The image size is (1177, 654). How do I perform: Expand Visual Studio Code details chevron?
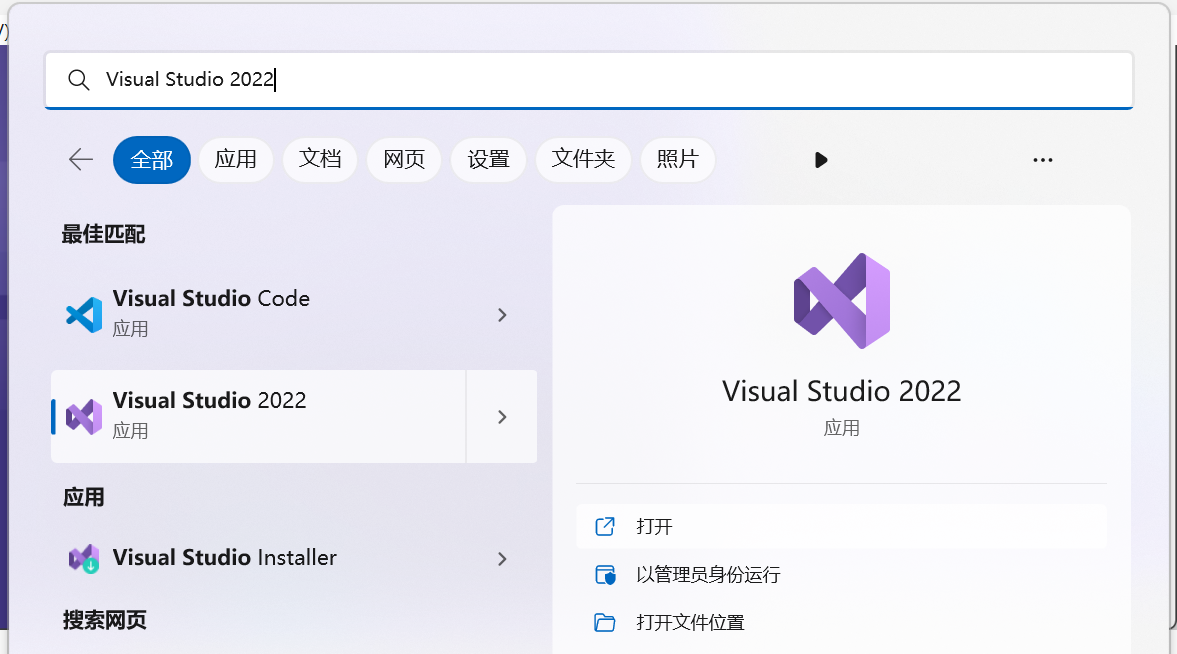[502, 315]
